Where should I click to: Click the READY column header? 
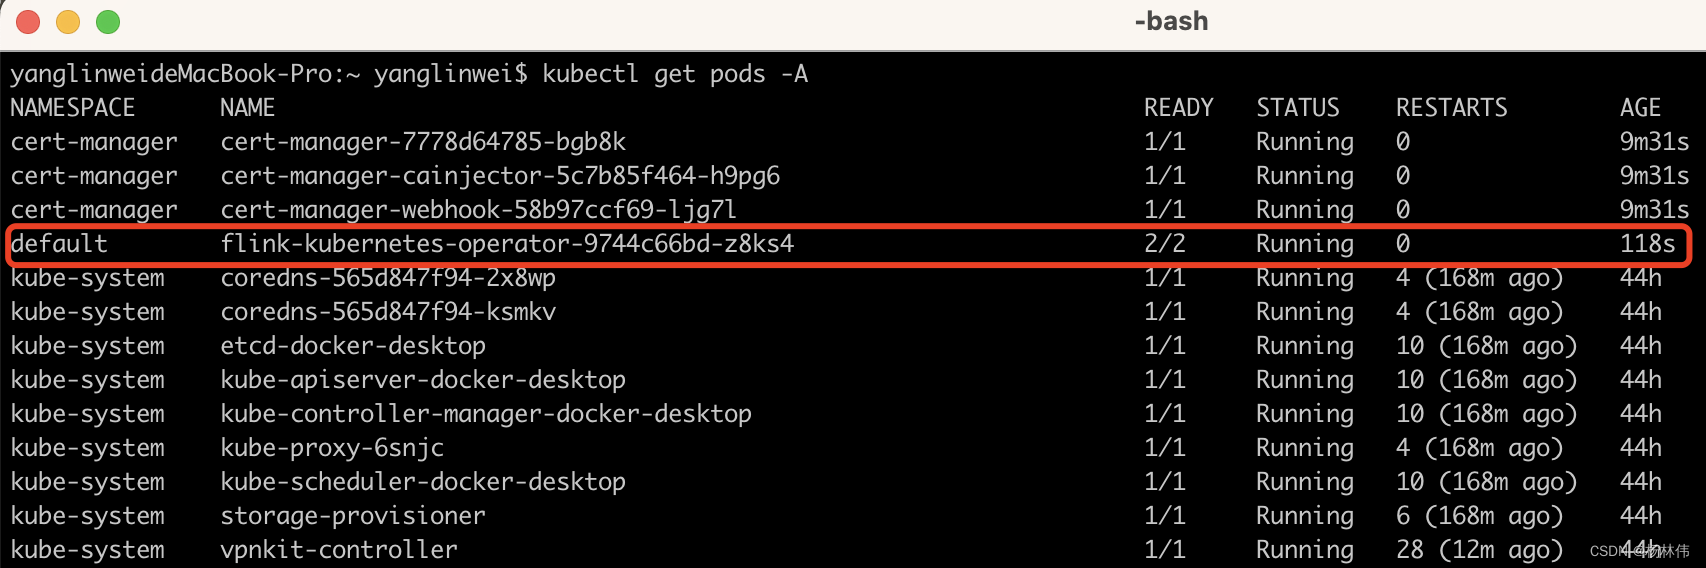click(1178, 108)
